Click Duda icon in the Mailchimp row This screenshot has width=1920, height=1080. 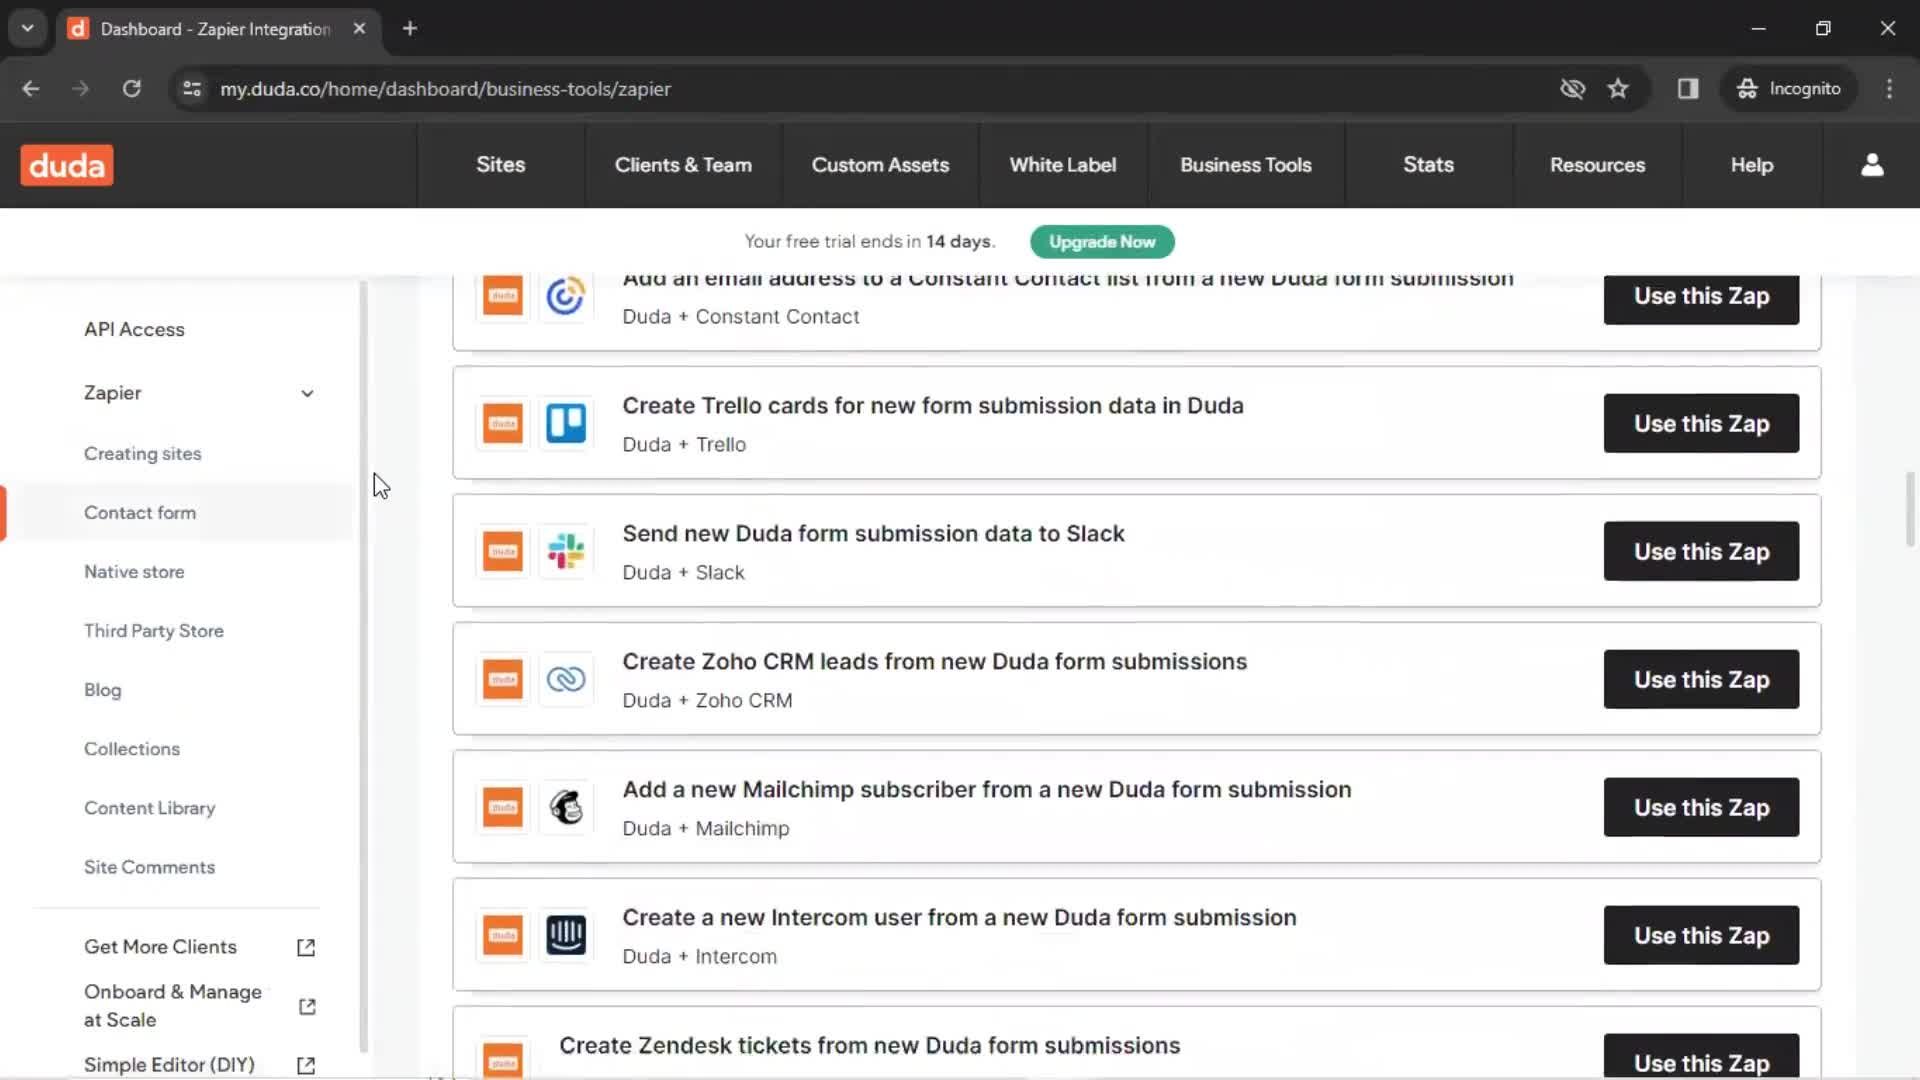click(x=503, y=807)
